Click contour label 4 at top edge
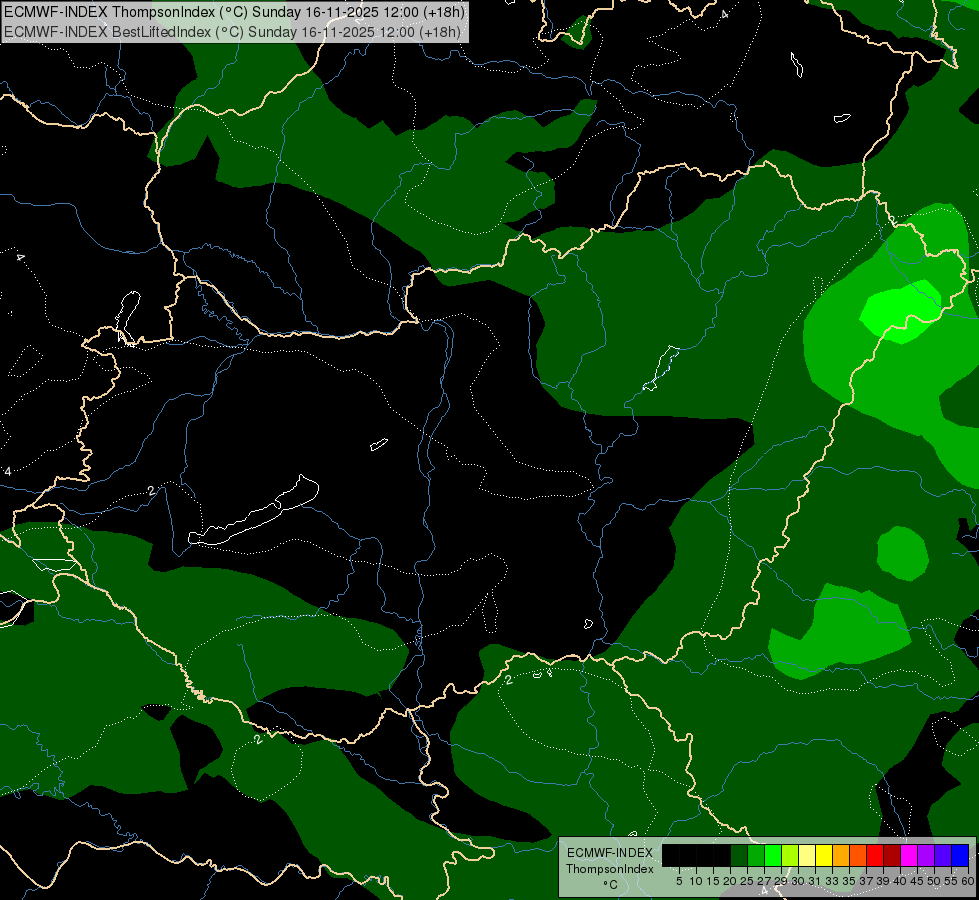 tap(724, 15)
